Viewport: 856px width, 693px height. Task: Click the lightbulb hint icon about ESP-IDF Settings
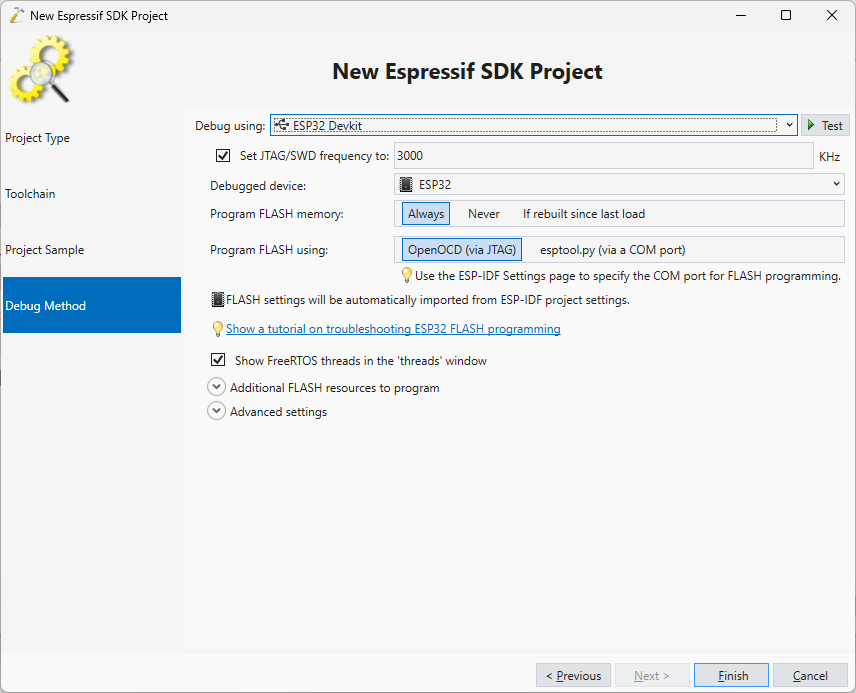(x=406, y=276)
